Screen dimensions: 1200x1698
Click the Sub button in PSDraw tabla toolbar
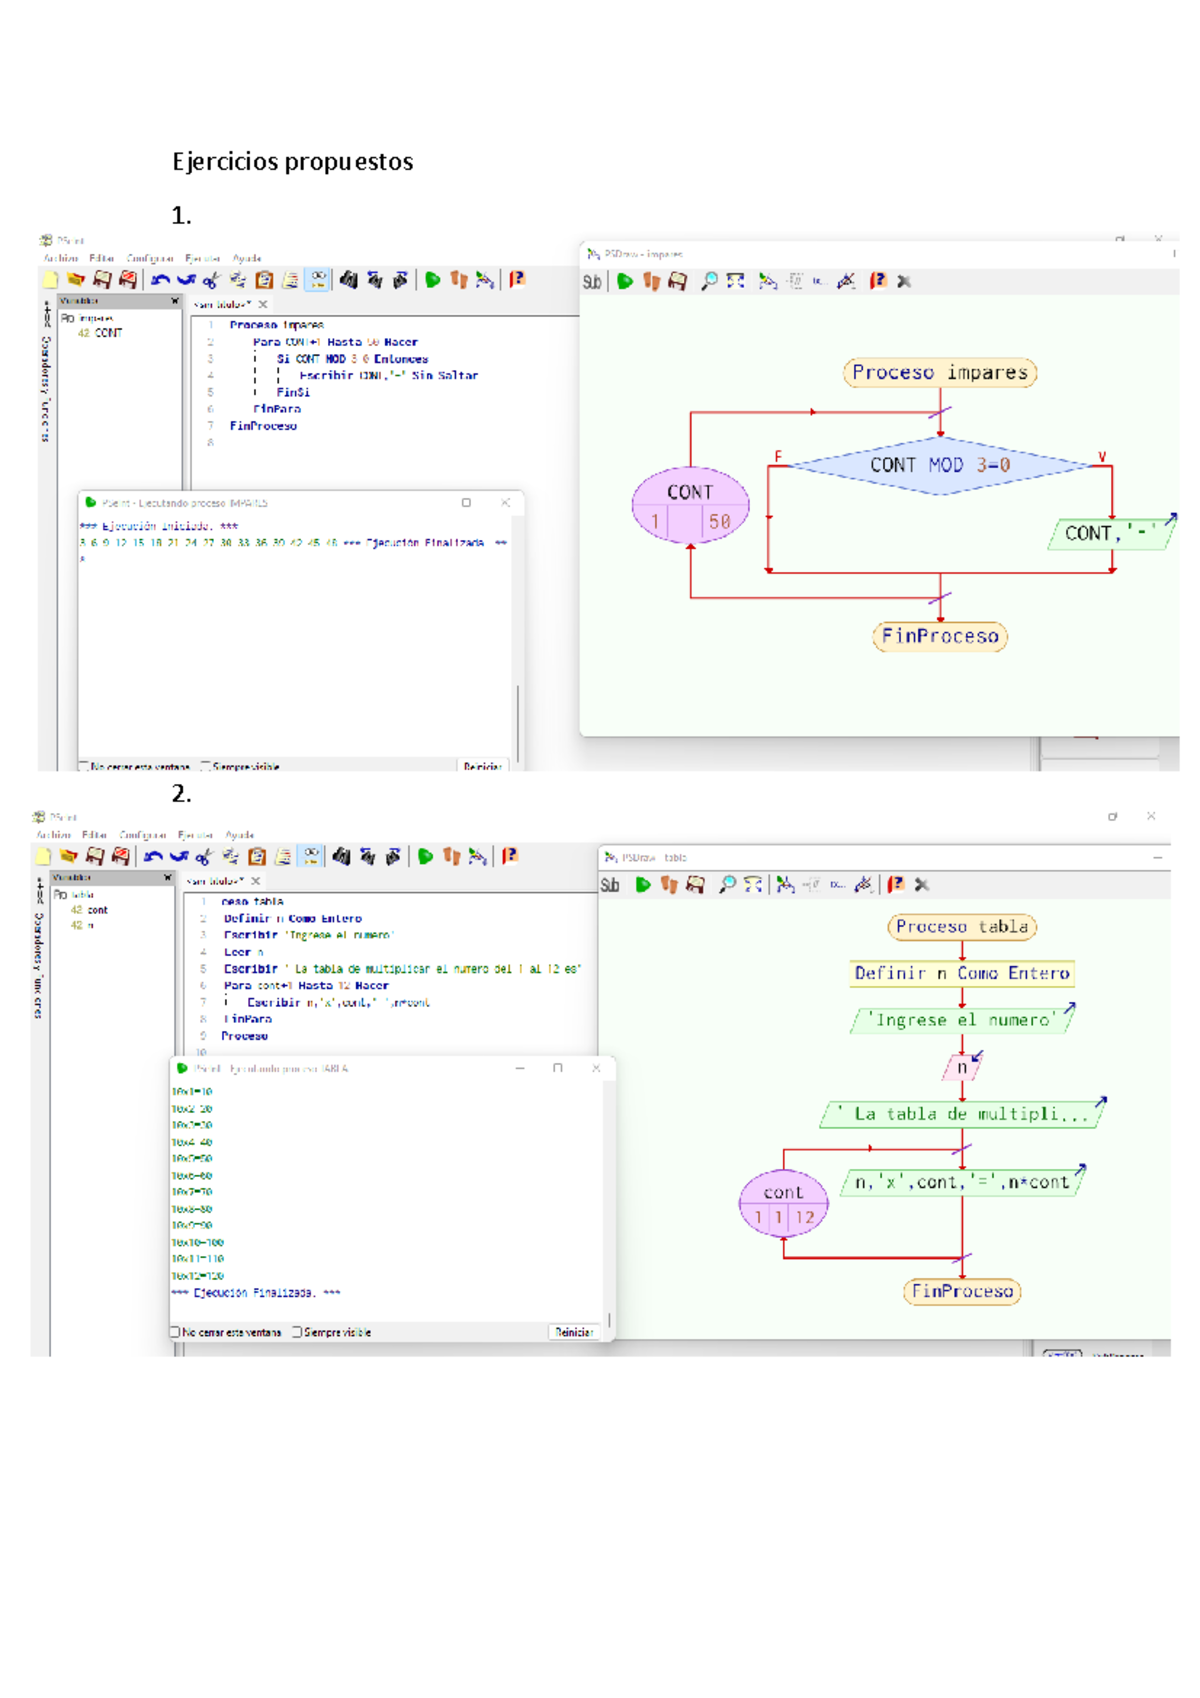pos(610,885)
